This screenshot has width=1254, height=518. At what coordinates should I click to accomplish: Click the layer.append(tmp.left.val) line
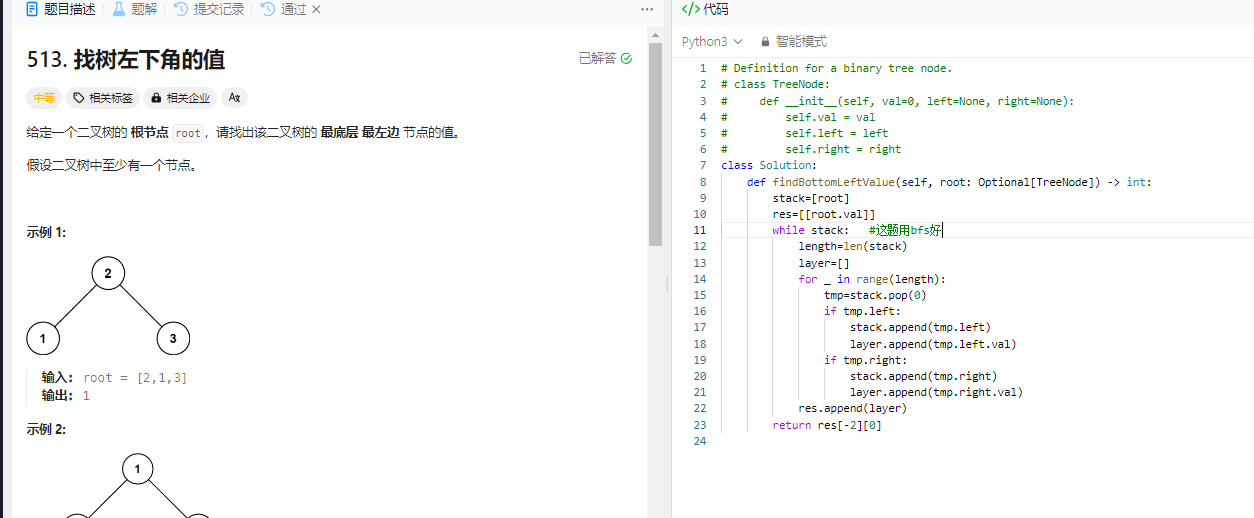[933, 344]
